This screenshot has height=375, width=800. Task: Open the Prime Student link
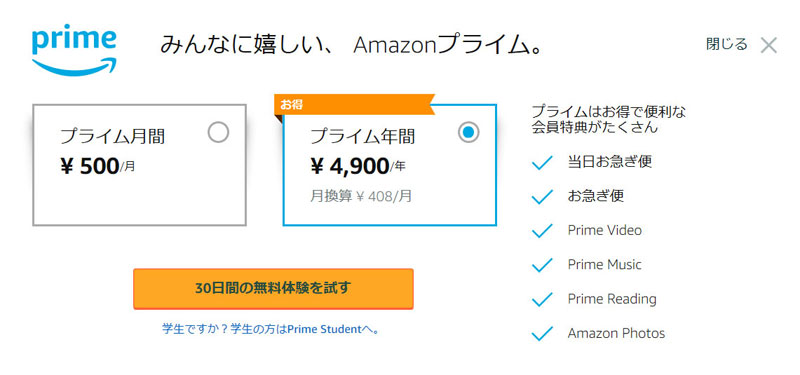pyautogui.click(x=270, y=329)
